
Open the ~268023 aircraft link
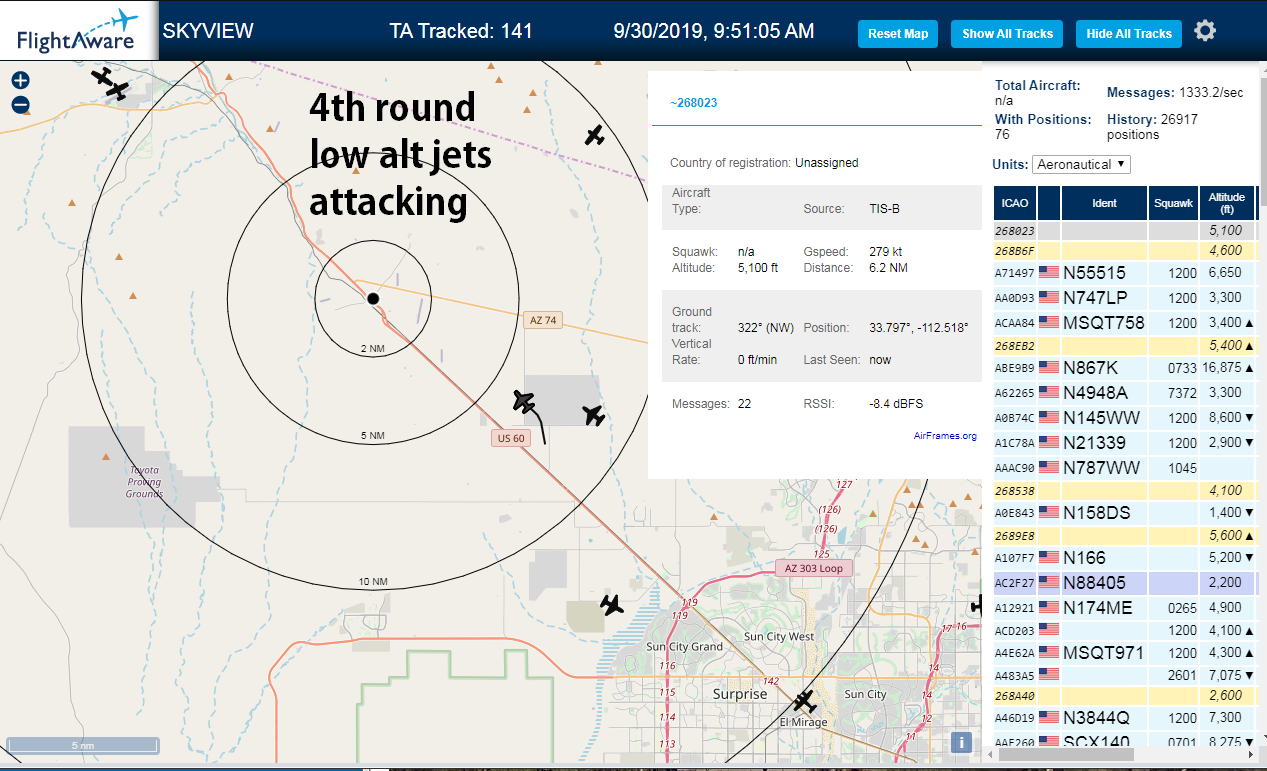tap(693, 102)
